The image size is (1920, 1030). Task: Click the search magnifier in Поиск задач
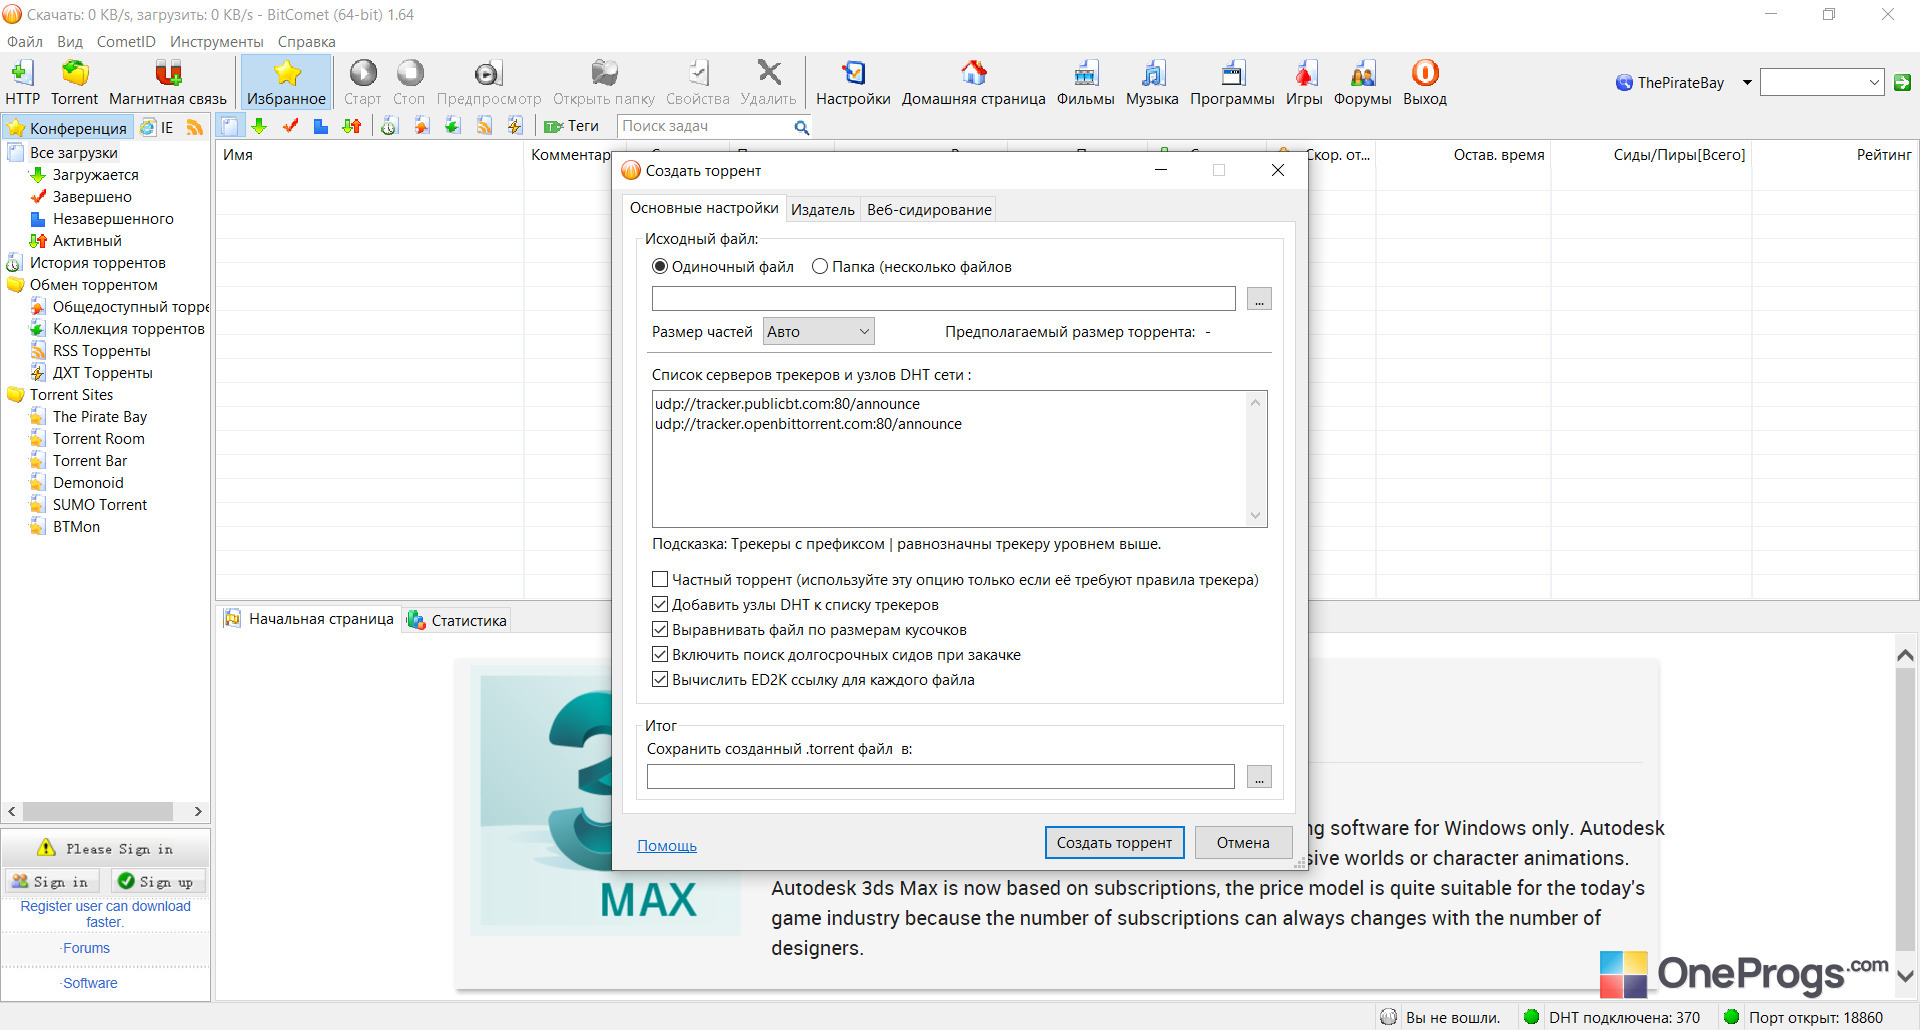click(x=801, y=127)
